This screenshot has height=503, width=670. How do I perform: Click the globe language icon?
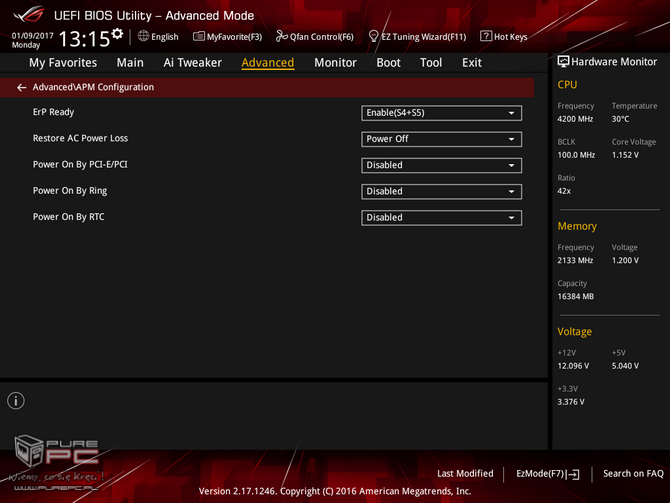143,36
